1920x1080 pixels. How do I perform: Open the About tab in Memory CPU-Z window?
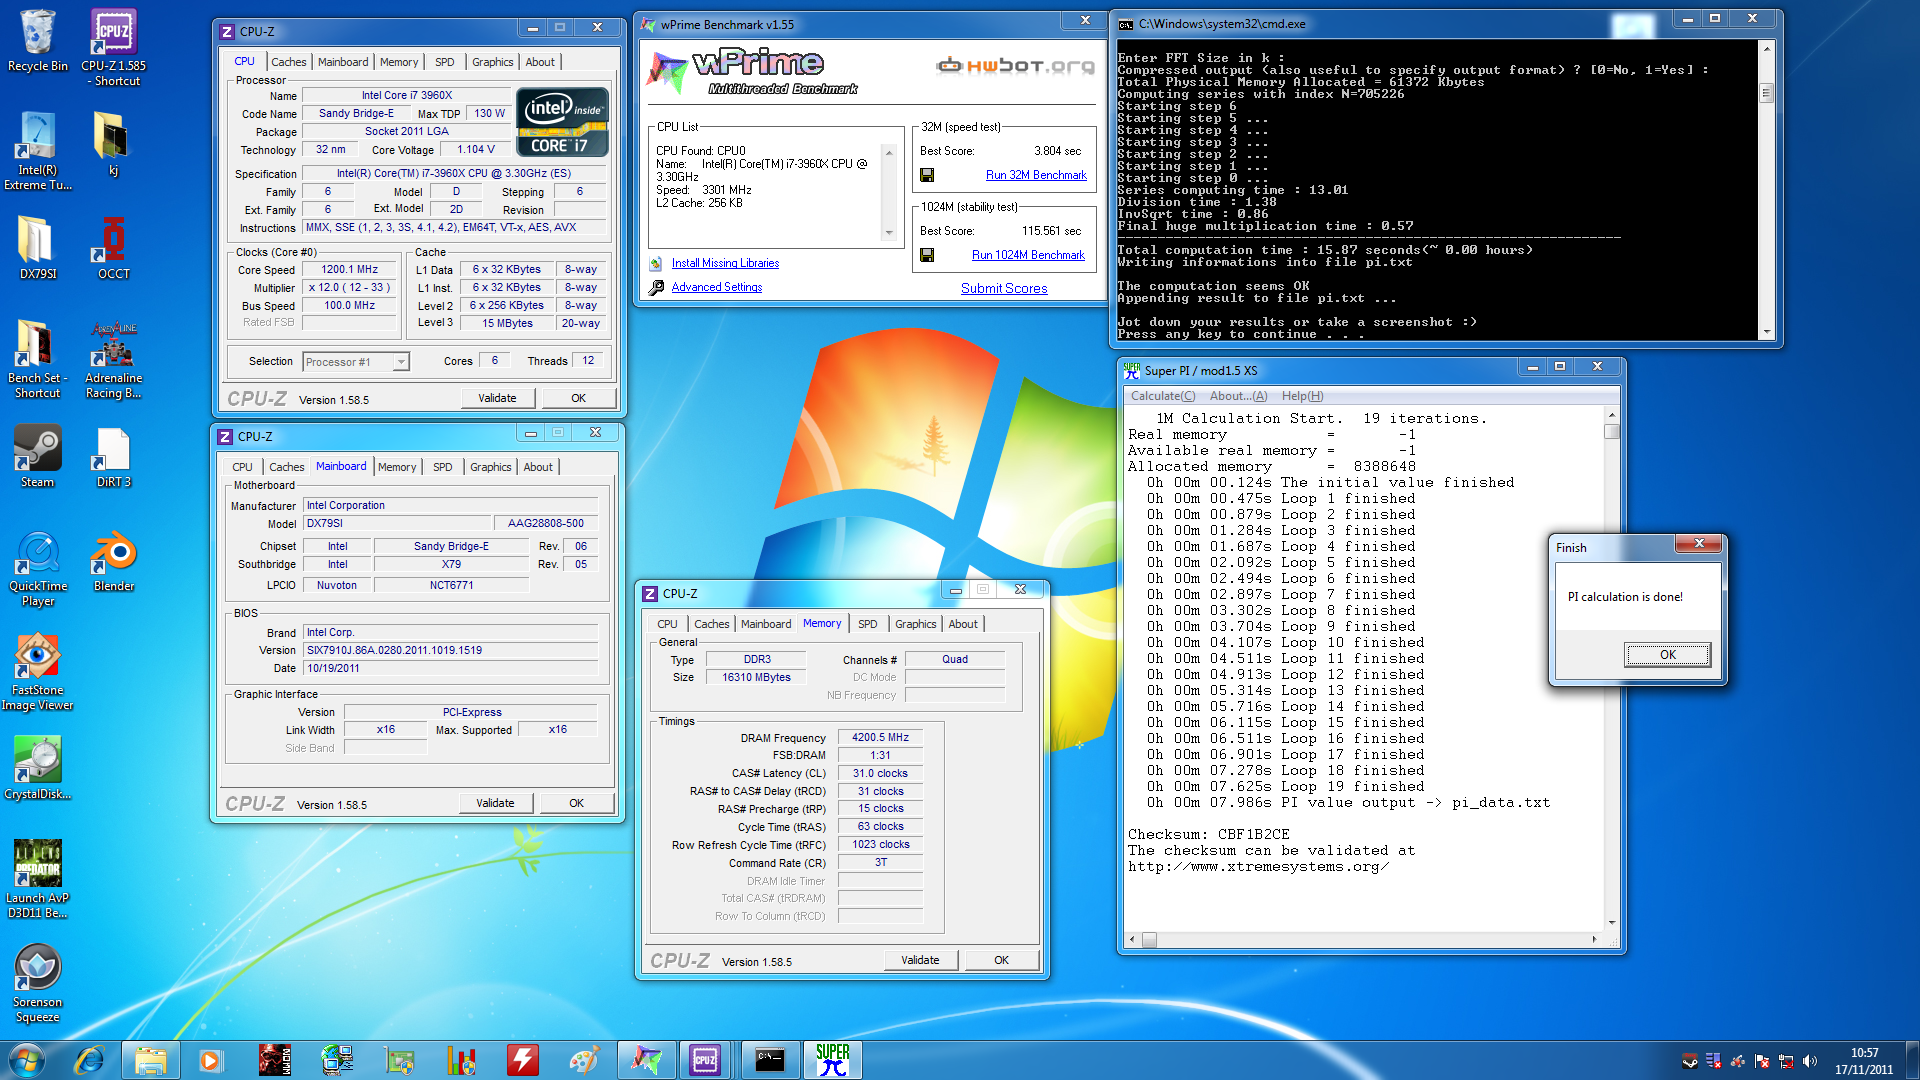[x=963, y=624]
